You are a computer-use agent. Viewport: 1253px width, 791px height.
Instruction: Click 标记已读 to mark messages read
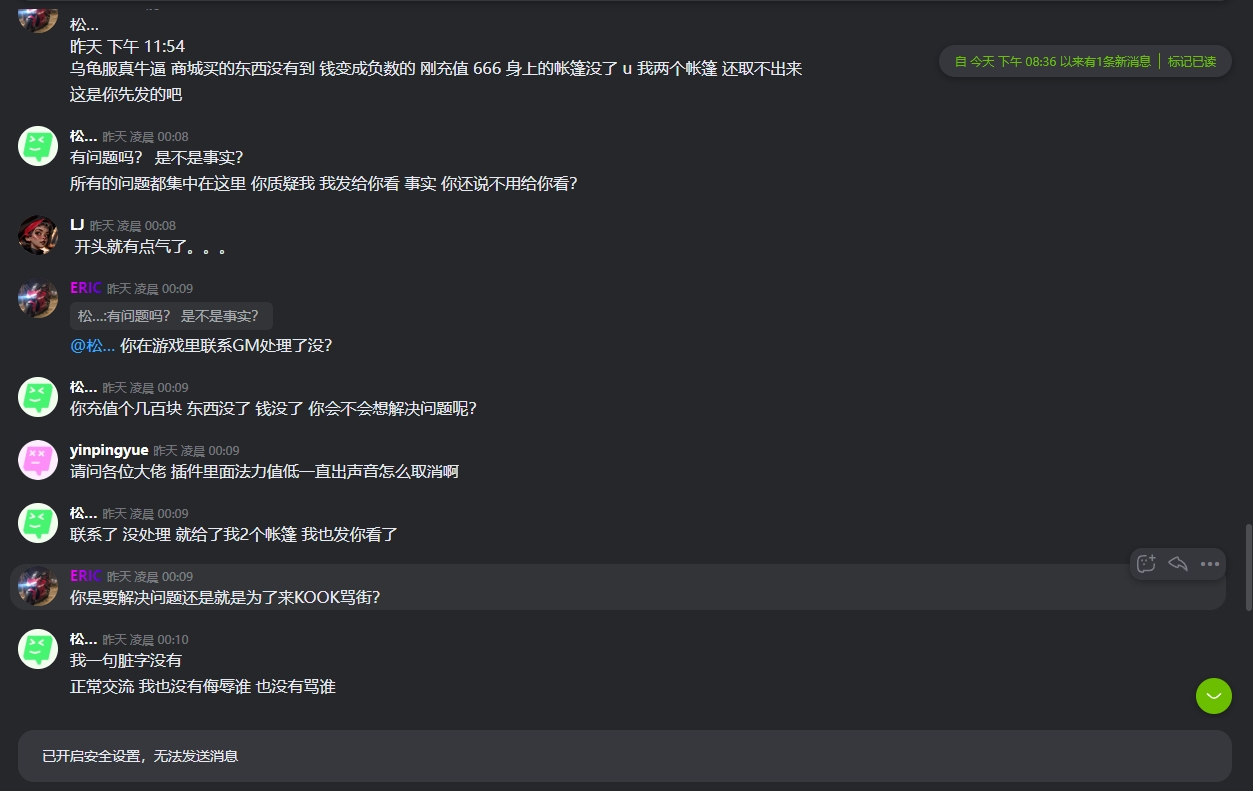(x=1192, y=62)
